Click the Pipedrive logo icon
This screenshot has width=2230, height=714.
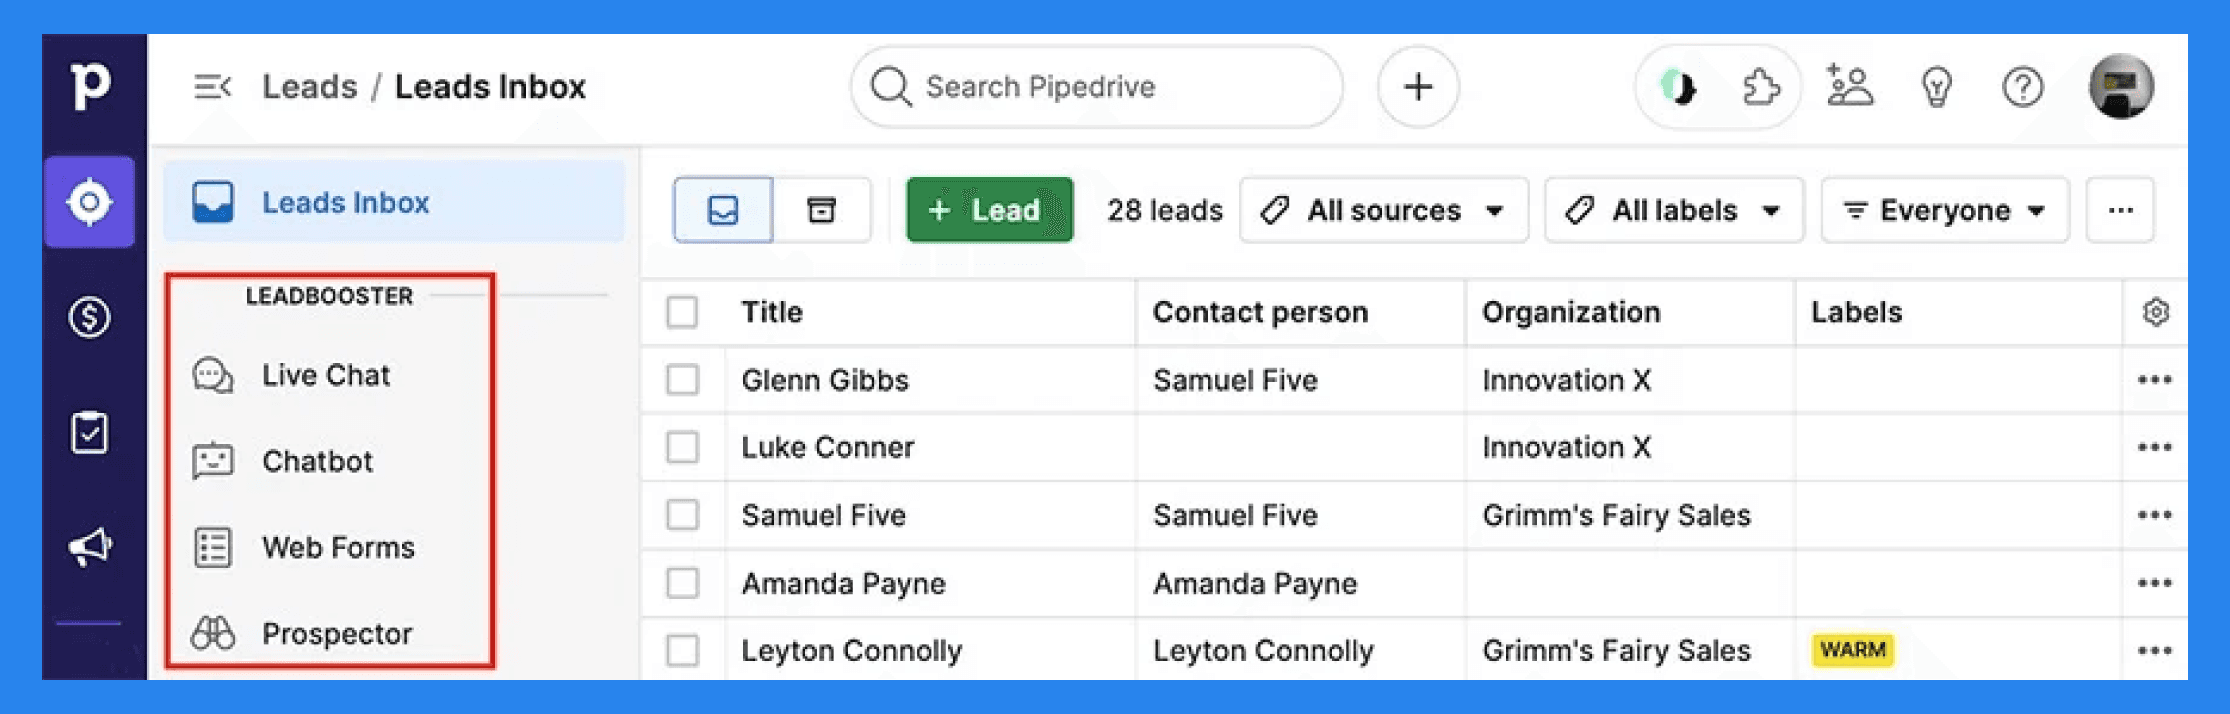pyautogui.click(x=90, y=86)
